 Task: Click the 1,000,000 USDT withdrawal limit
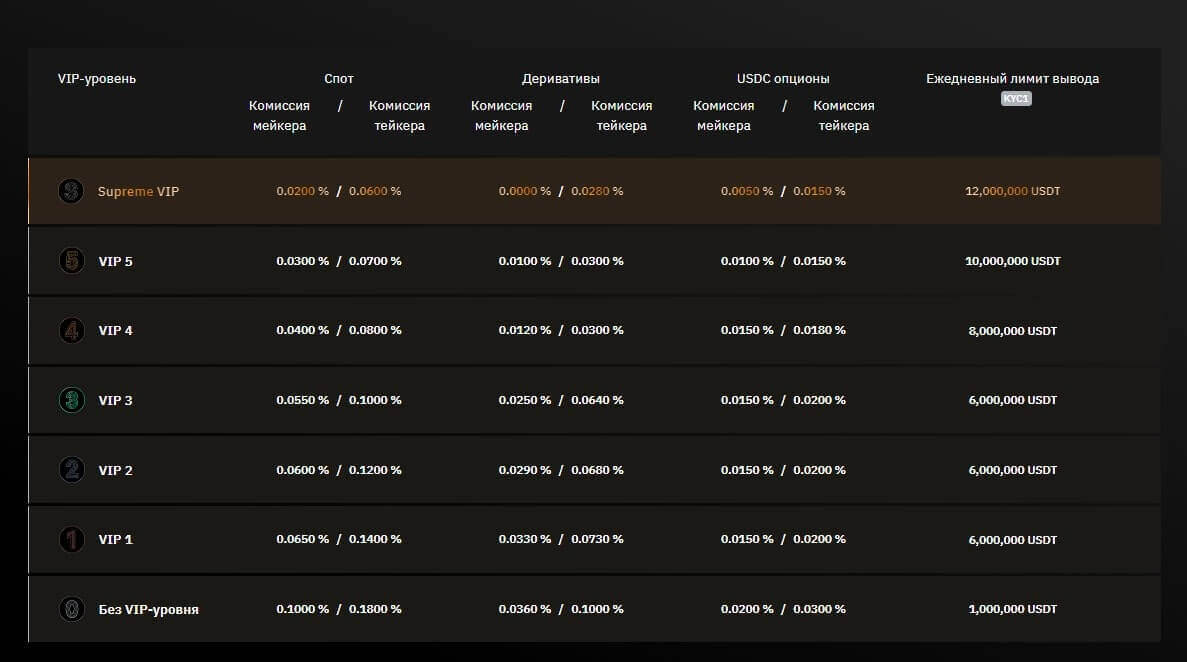point(1012,609)
